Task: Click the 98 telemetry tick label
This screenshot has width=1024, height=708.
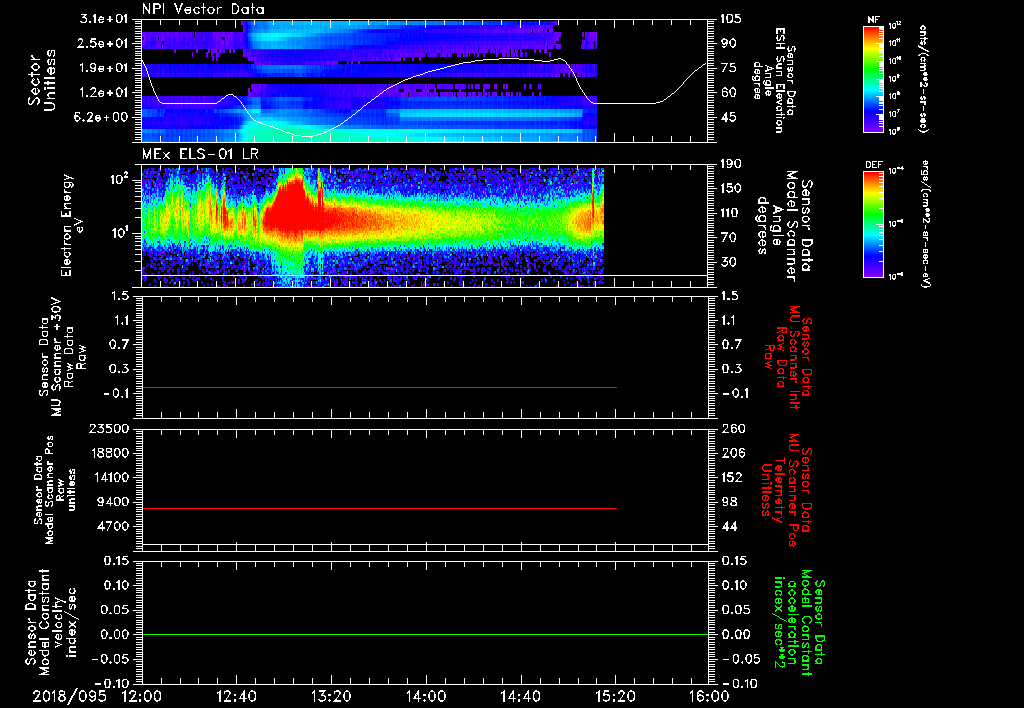Action: (x=728, y=502)
